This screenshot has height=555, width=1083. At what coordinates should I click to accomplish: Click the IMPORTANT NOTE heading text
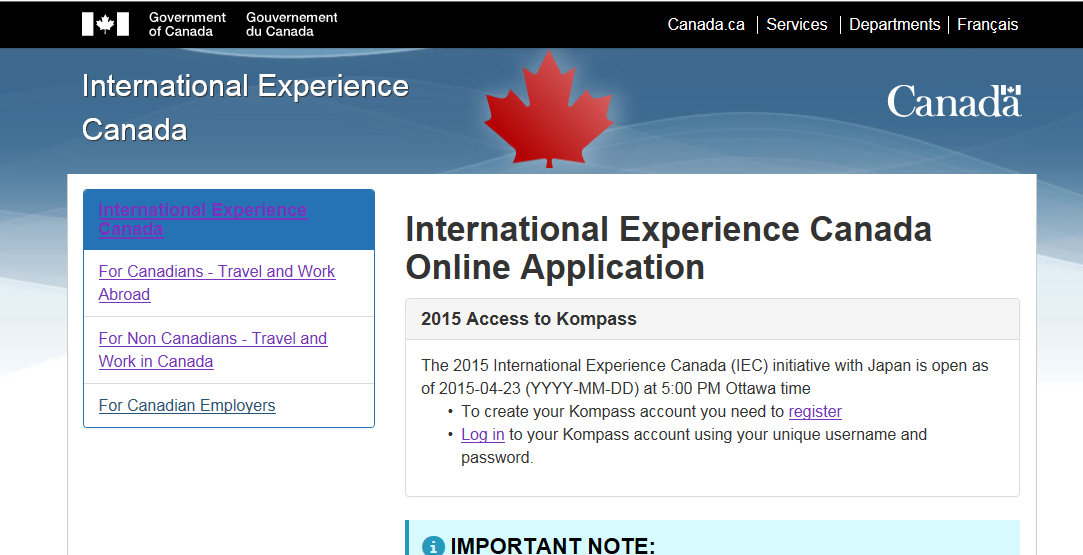coord(553,546)
